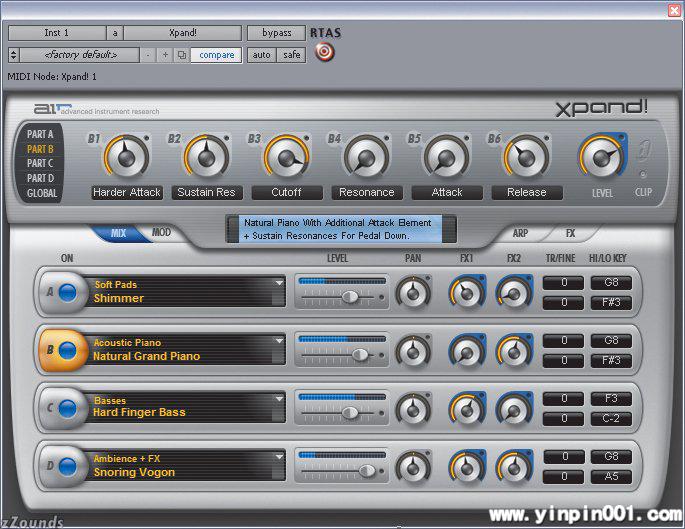Expand the Acoustic Piano preset dropdown arrow
685x529 pixels.
click(278, 343)
